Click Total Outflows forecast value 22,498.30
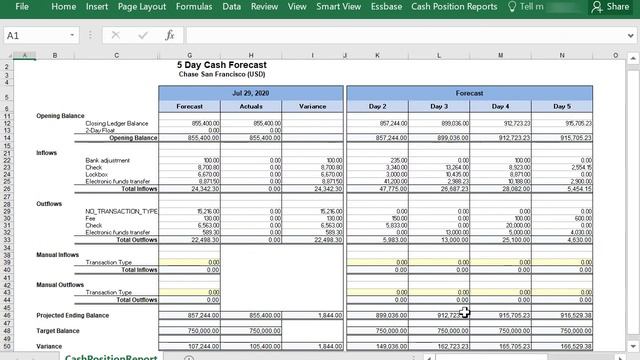This screenshot has width=640, height=360. 189,240
